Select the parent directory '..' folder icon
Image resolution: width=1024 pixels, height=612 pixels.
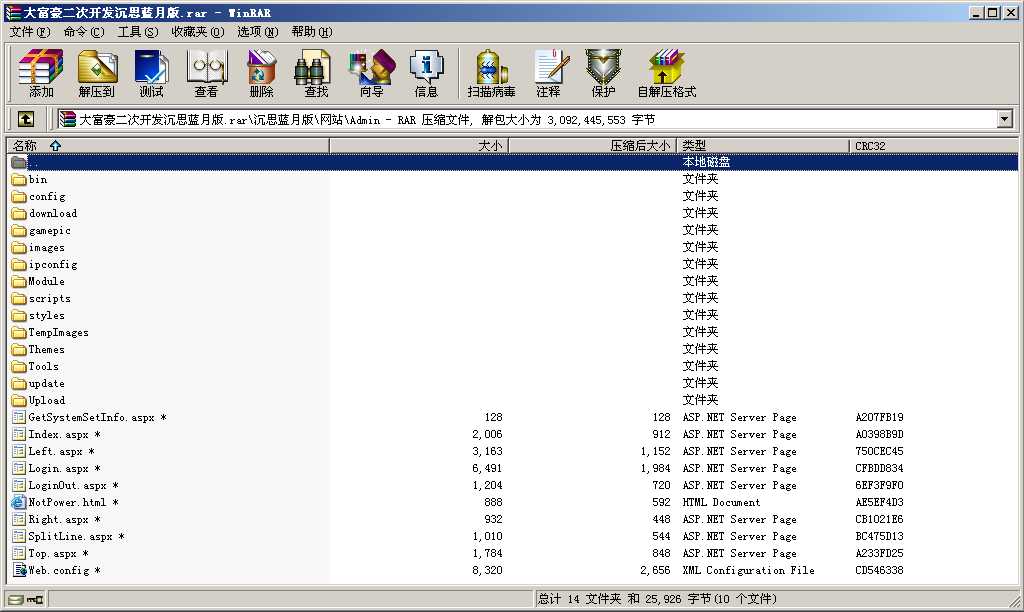[19, 162]
